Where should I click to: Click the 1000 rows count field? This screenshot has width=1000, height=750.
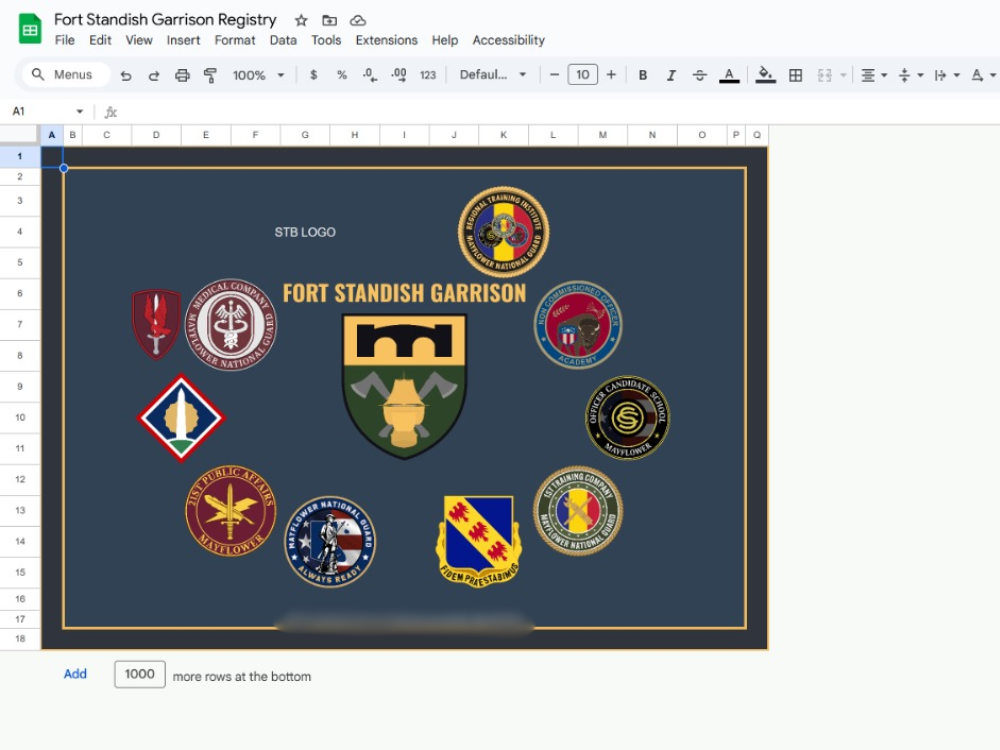(140, 674)
